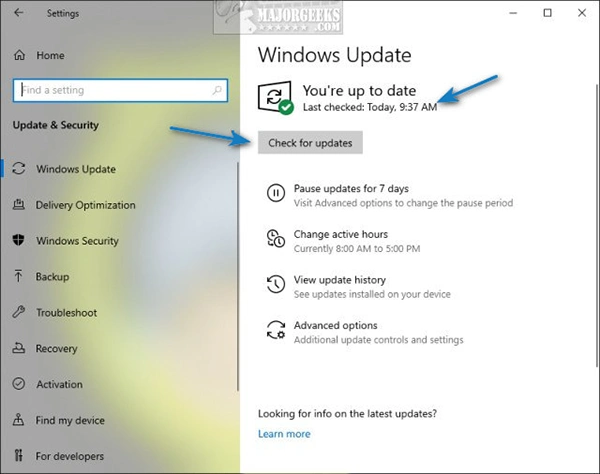Select Troubleshoot in the sidebar
This screenshot has height=474, width=600.
coord(67,313)
